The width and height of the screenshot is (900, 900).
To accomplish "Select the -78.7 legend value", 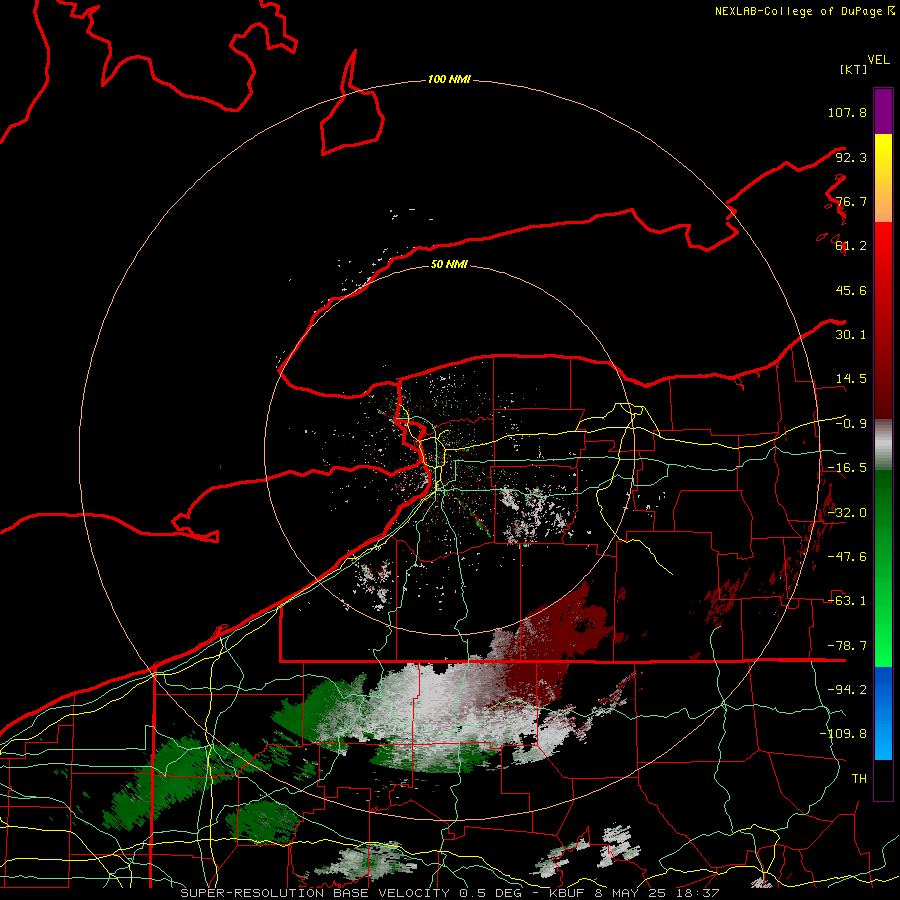I will pyautogui.click(x=847, y=646).
